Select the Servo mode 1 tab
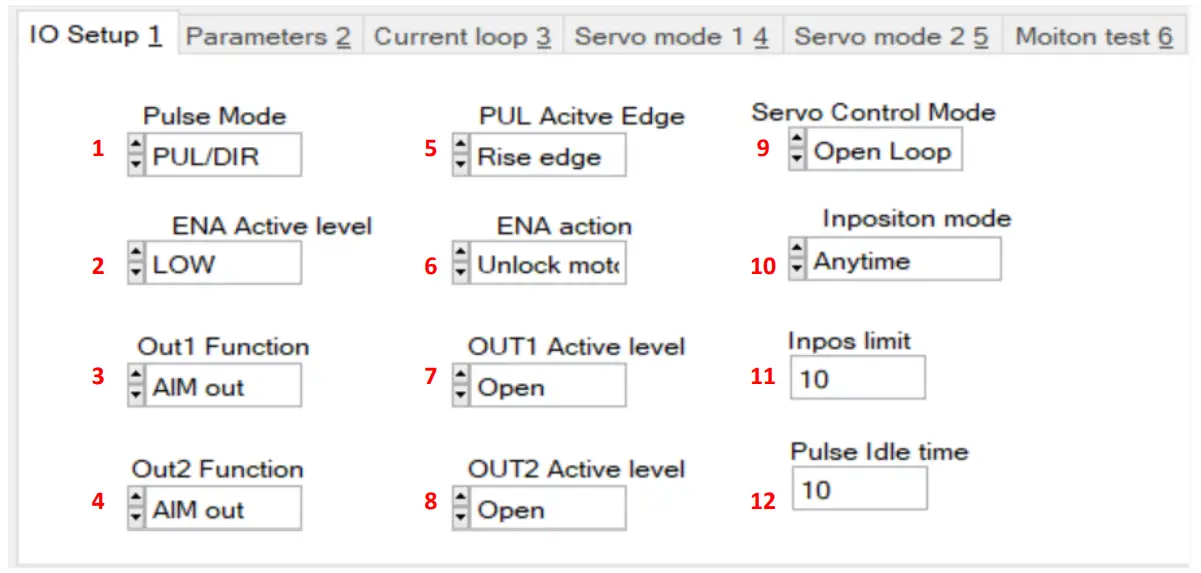1201x573 pixels. click(x=671, y=37)
